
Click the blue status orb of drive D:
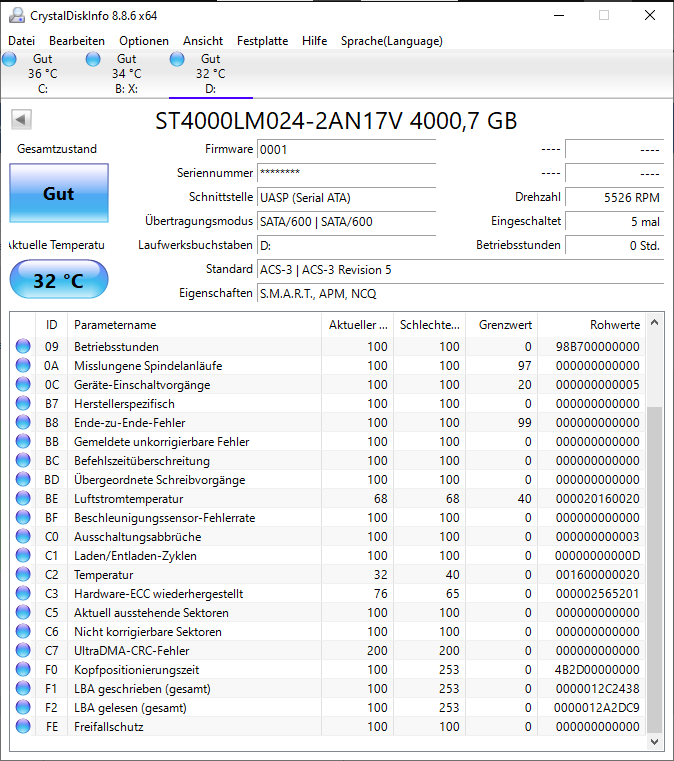click(x=177, y=59)
